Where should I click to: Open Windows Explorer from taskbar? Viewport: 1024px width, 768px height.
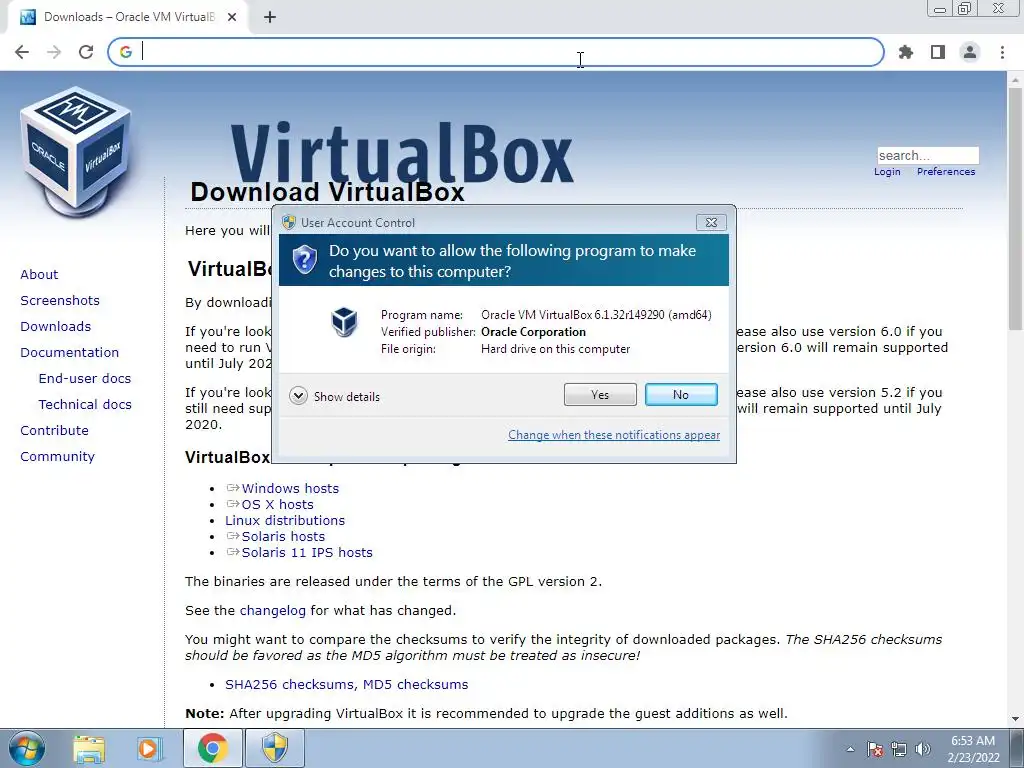89,748
